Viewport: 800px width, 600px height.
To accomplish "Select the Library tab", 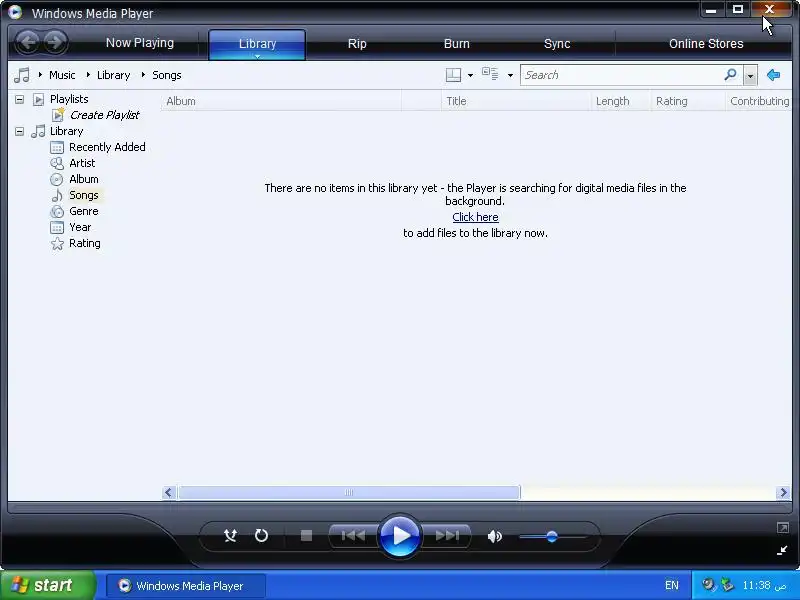I will tap(257, 44).
